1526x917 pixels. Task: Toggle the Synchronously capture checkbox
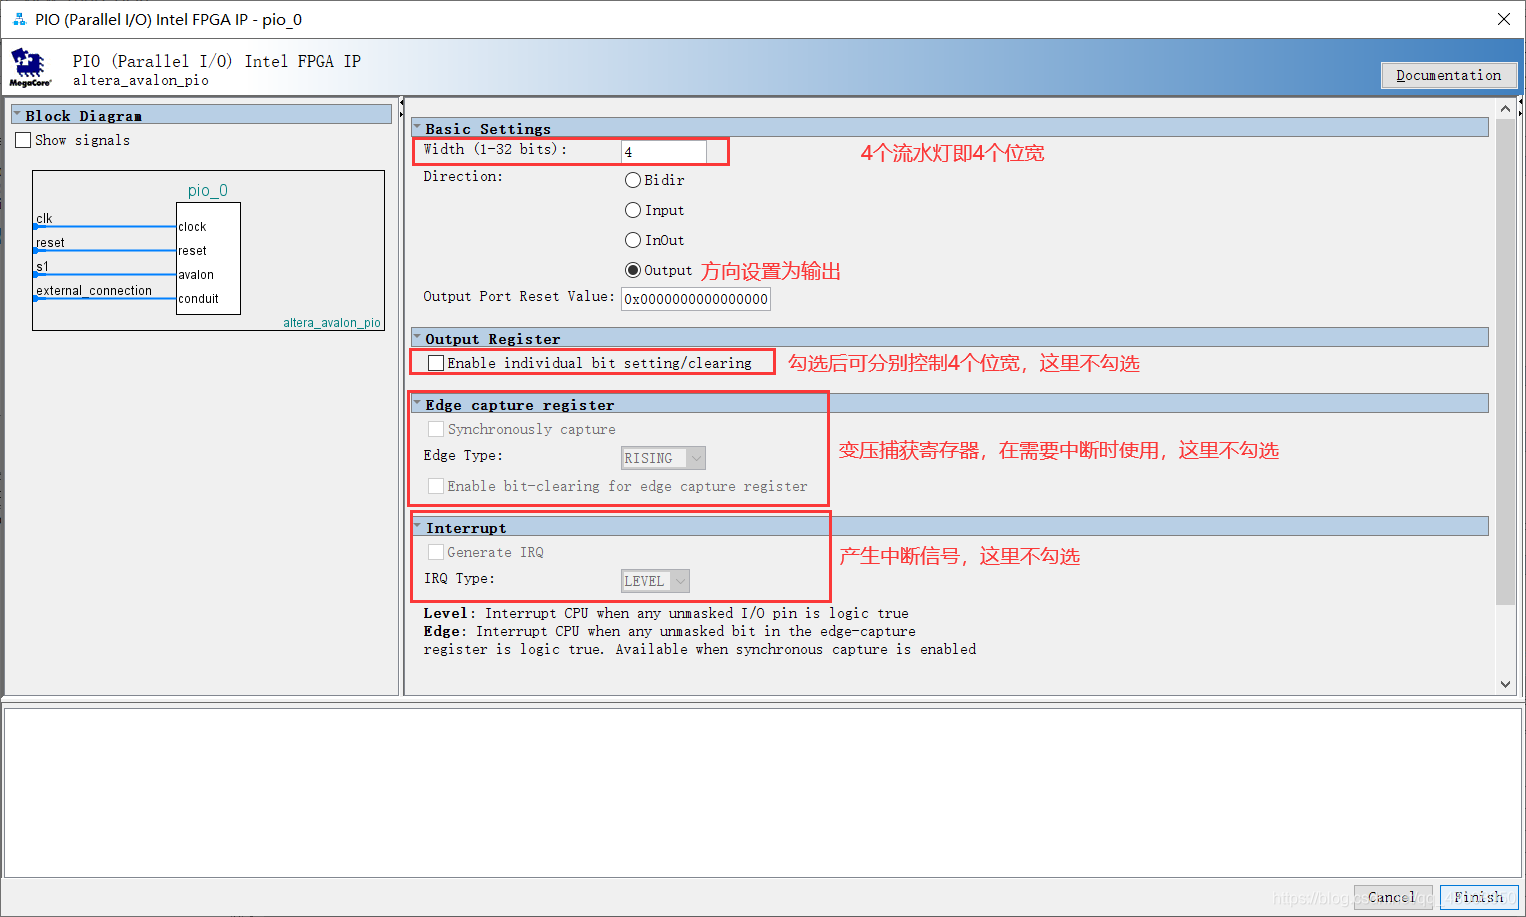tap(436, 429)
